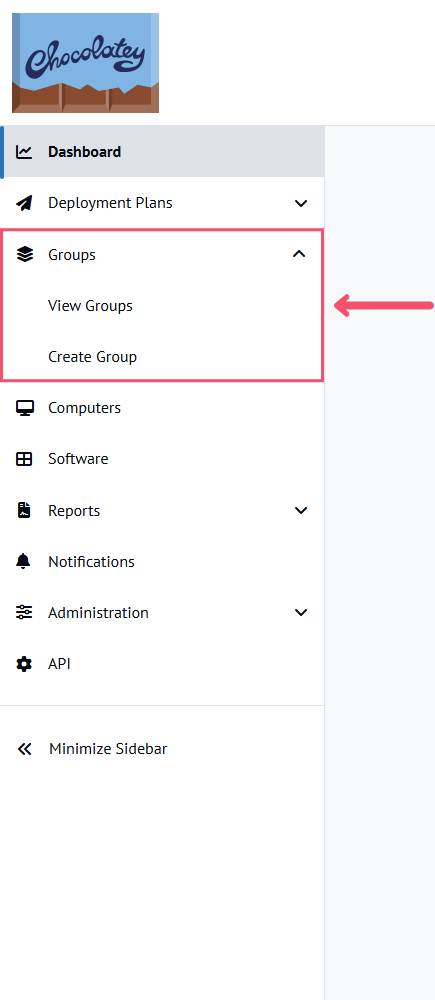
Task: Click the Administration sliders icon
Action: pos(24,612)
